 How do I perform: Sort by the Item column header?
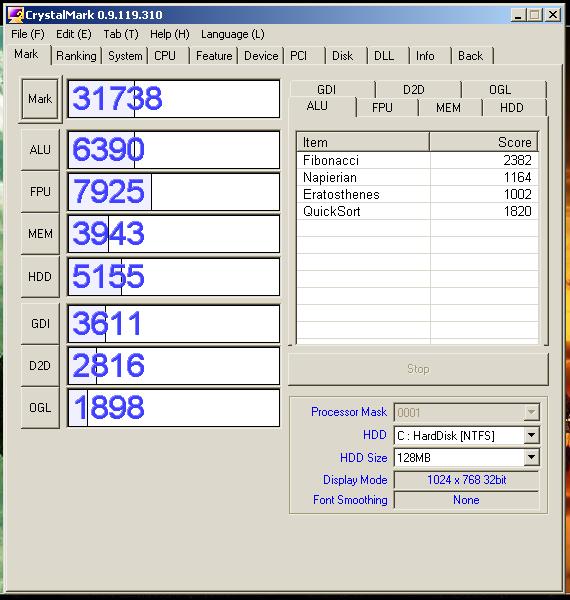(x=363, y=142)
